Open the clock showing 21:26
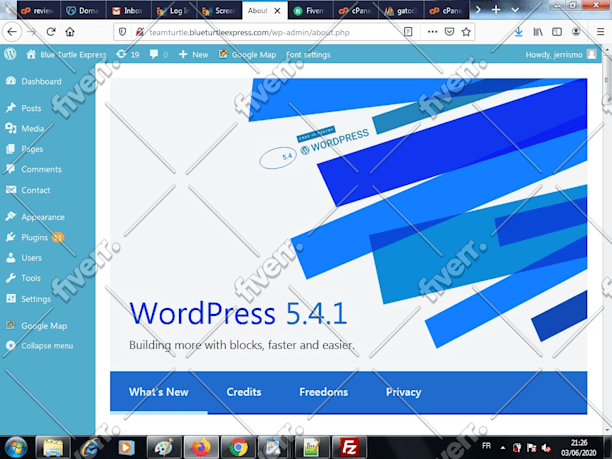The width and height of the screenshot is (612, 459). (x=579, y=447)
